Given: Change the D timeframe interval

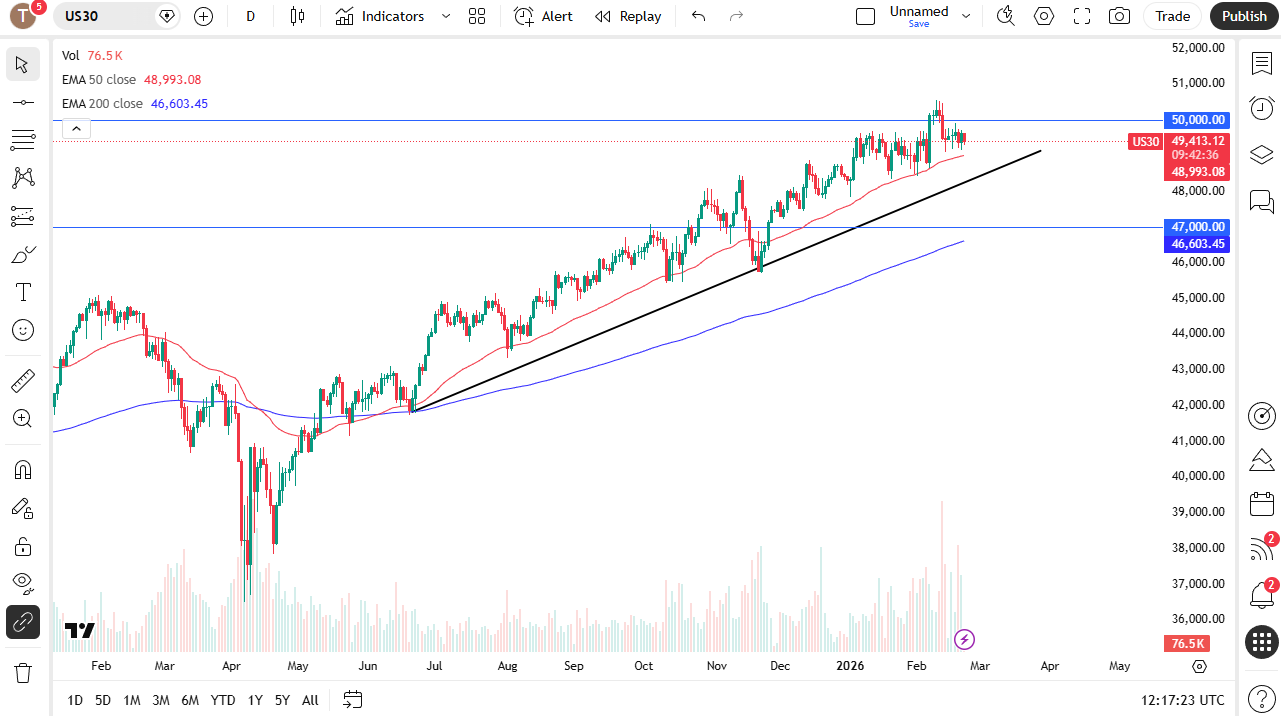Looking at the screenshot, I should coord(251,16).
